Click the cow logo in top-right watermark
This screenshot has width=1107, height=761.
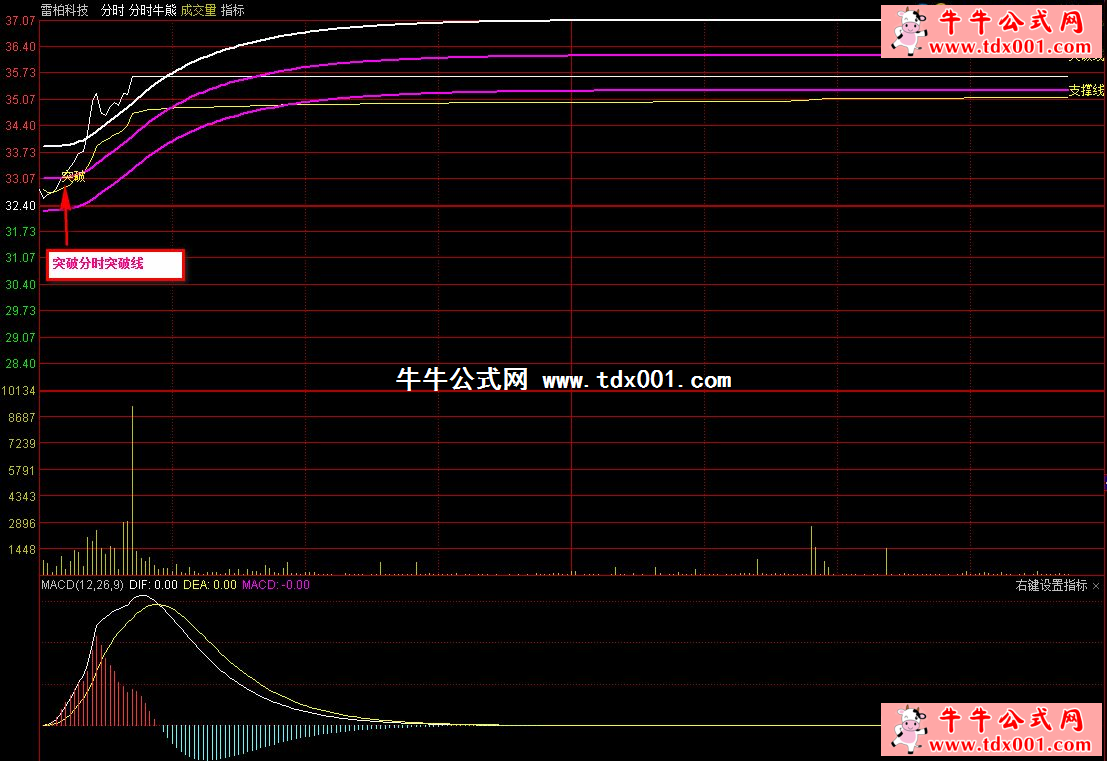(x=908, y=31)
